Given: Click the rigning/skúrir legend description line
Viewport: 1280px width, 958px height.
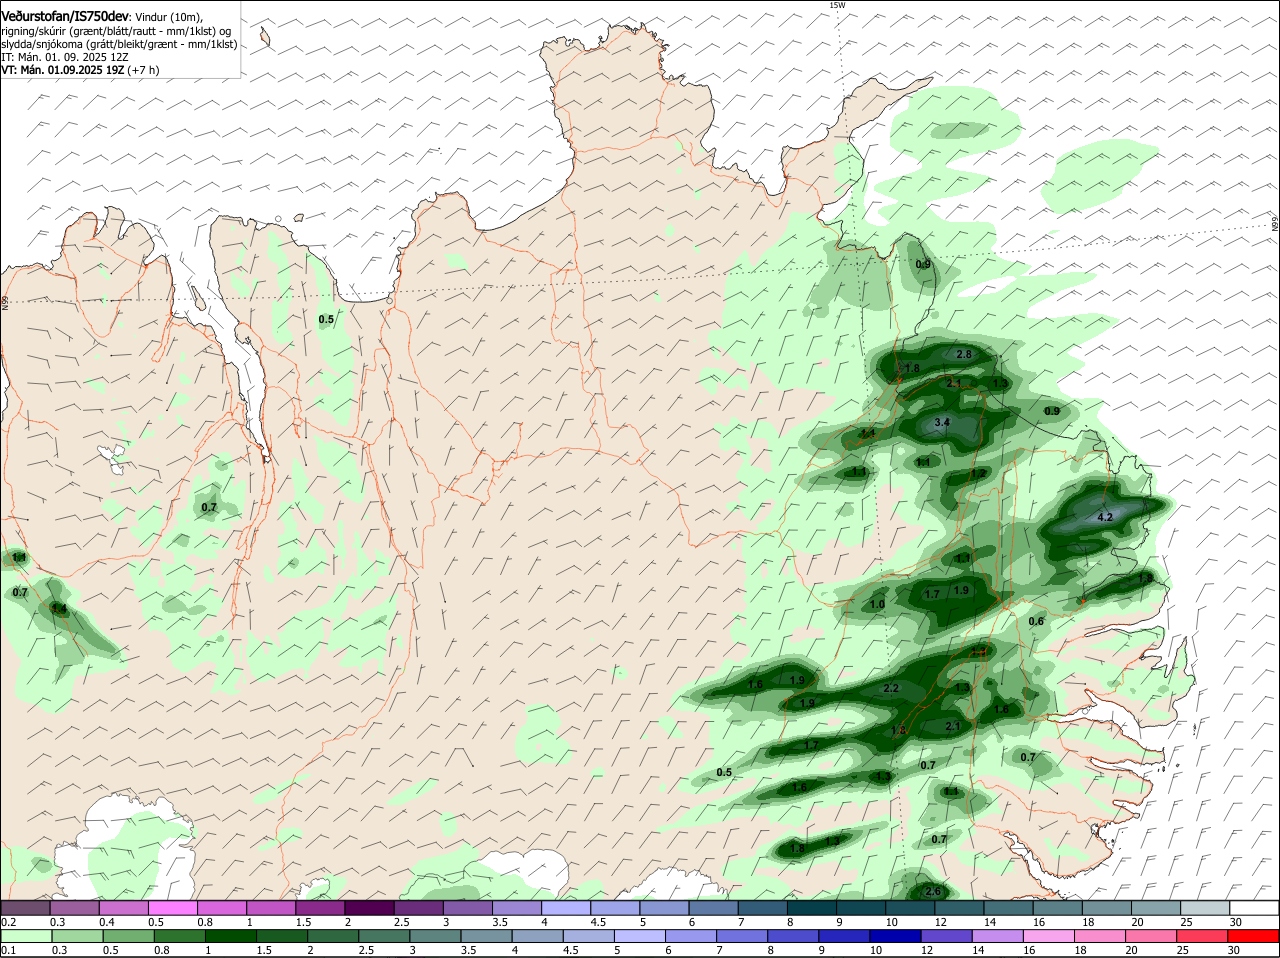Looking at the screenshot, I should click(116, 31).
